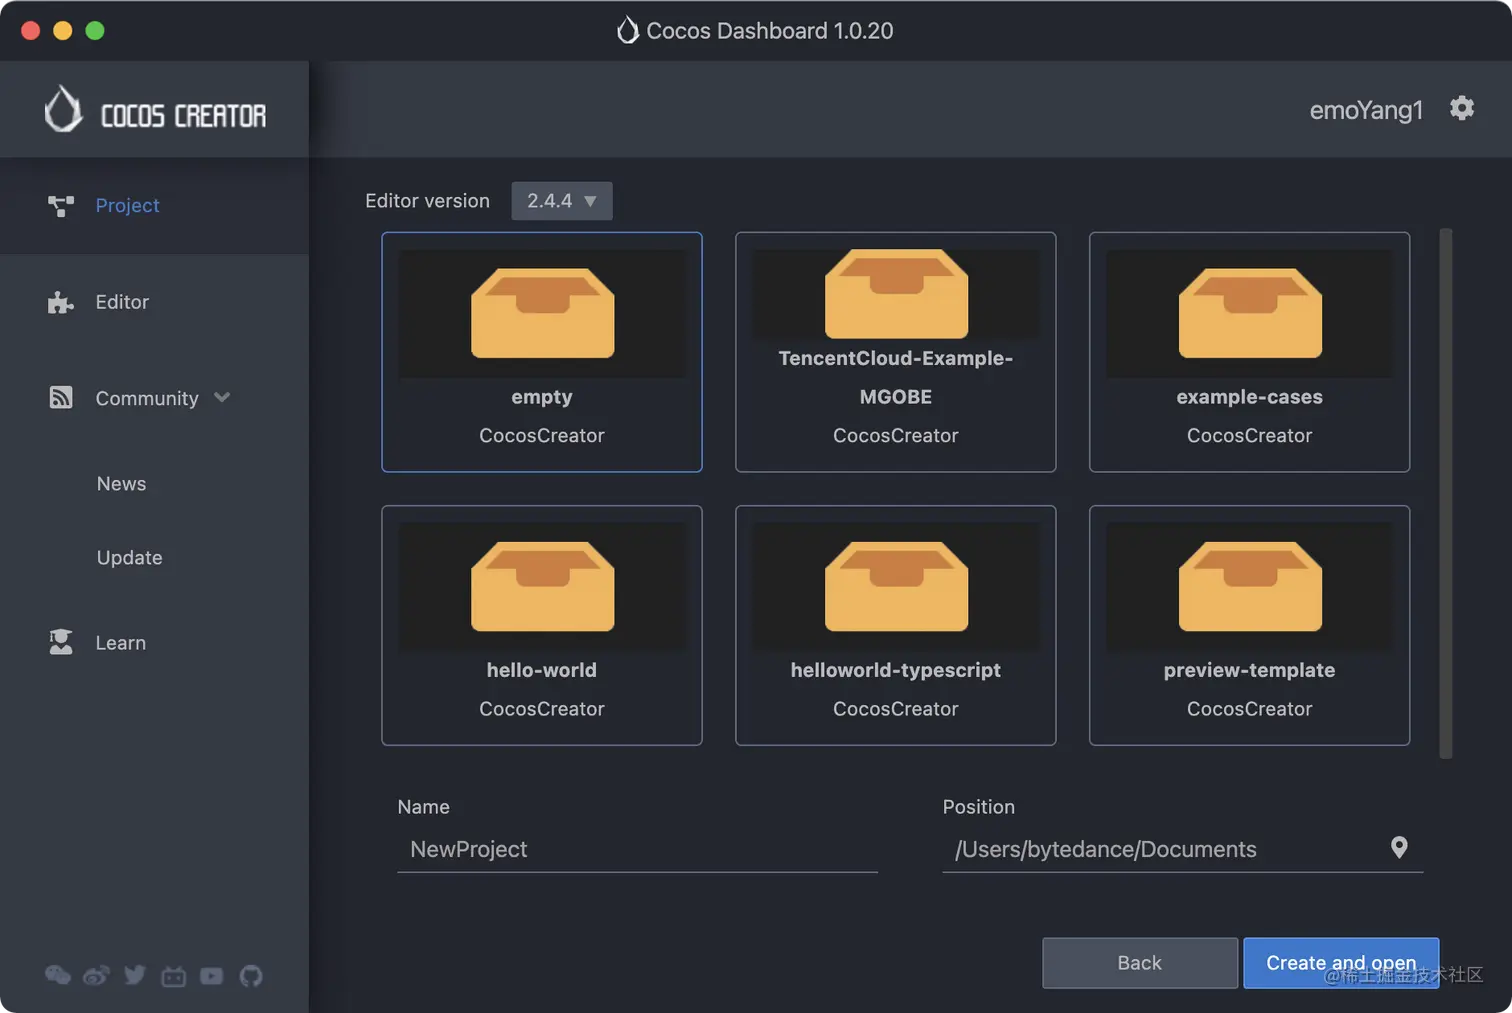Select the preview-template template

coord(1250,625)
